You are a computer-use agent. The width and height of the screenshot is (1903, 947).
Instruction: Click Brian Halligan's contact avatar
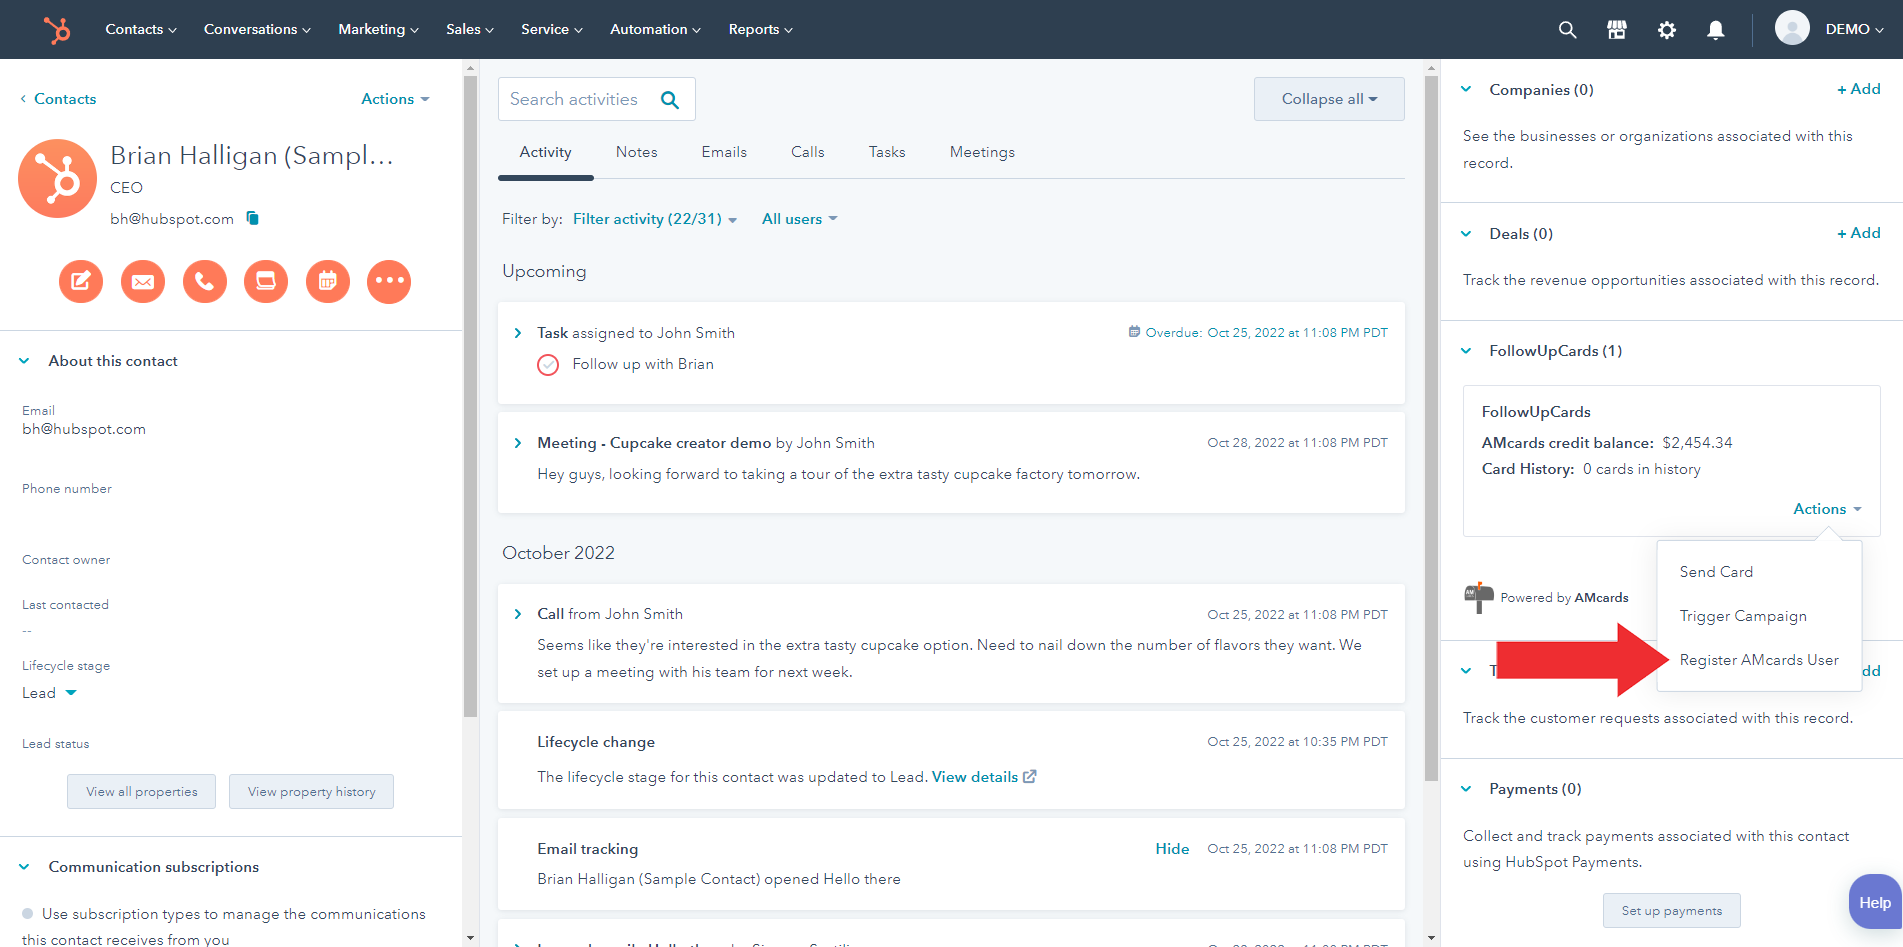click(x=58, y=178)
